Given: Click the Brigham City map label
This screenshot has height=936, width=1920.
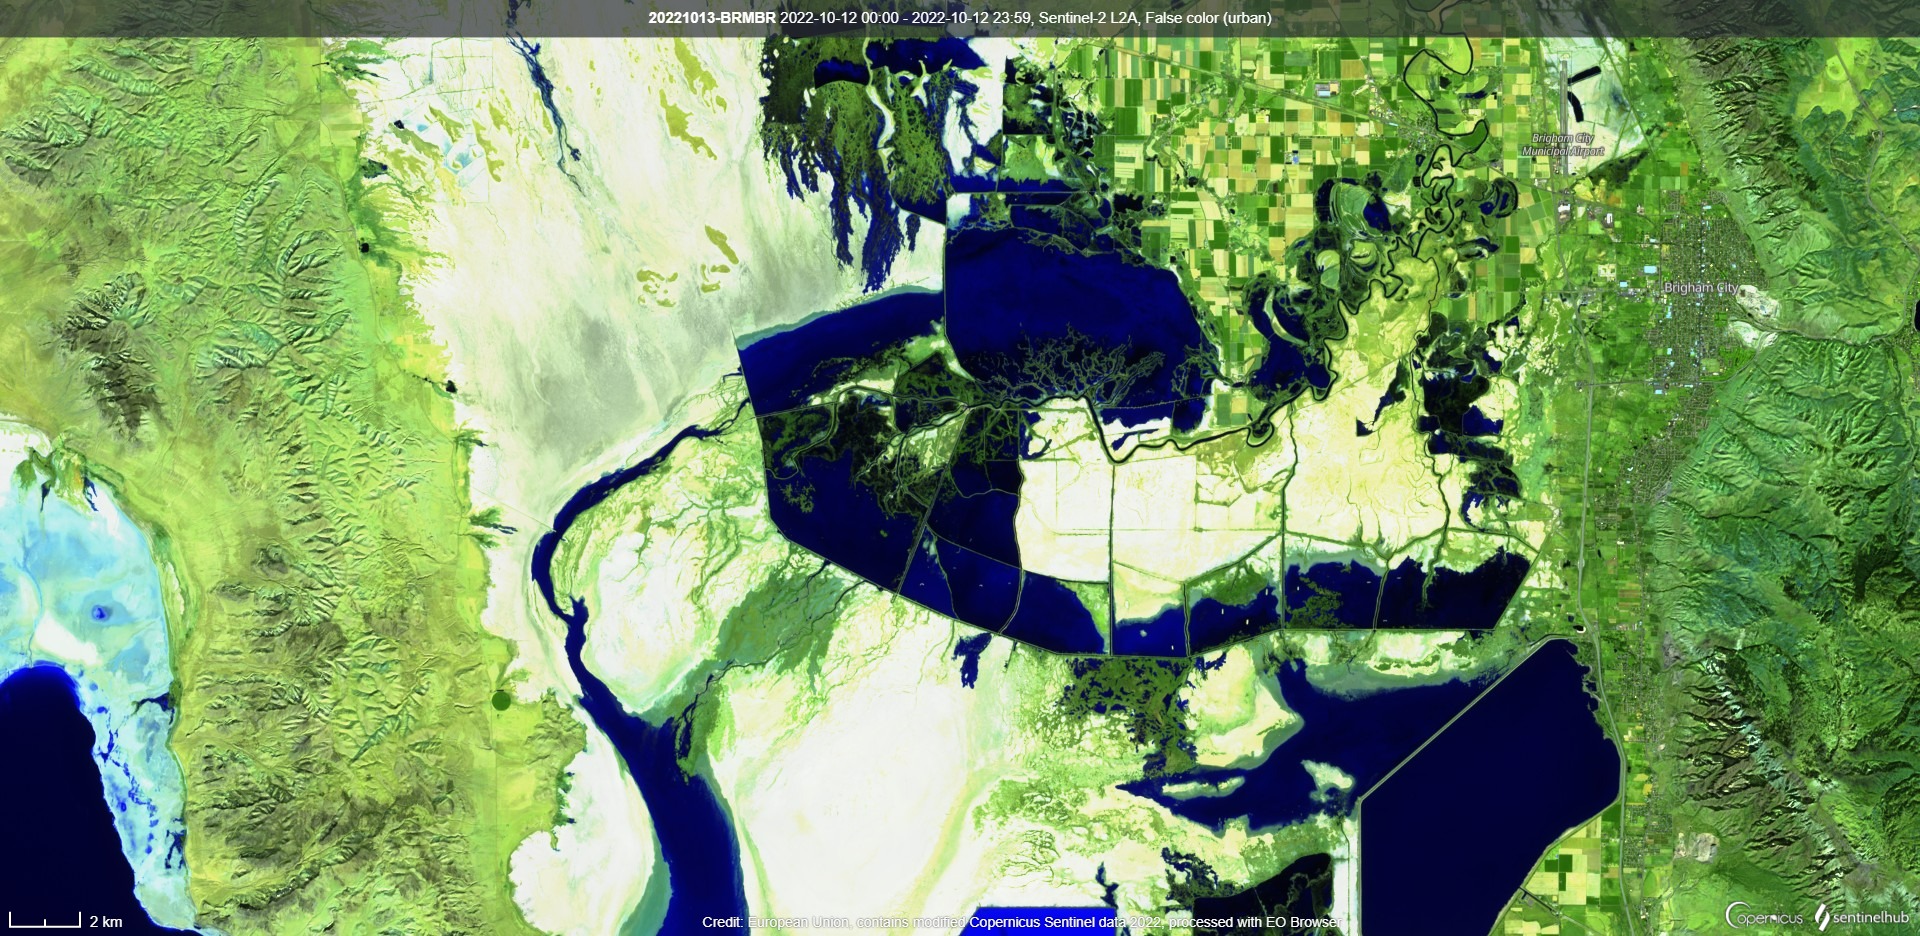Looking at the screenshot, I should click(x=1701, y=288).
